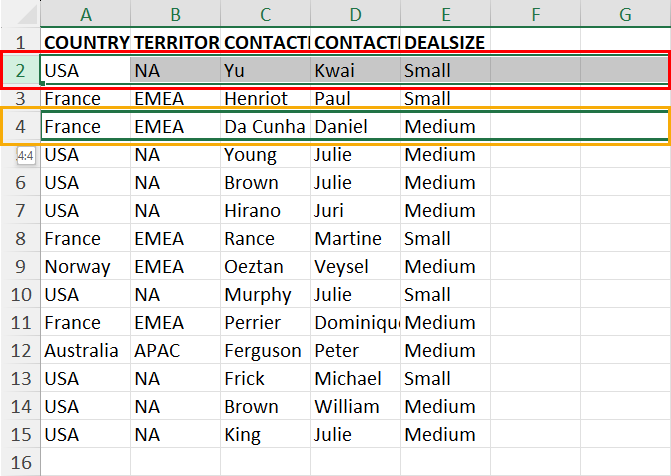Click row header 16

coord(21,462)
